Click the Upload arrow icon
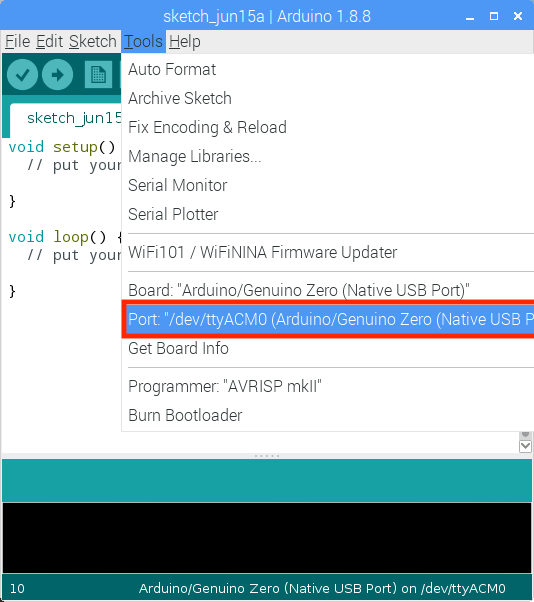534x602 pixels. (x=58, y=75)
